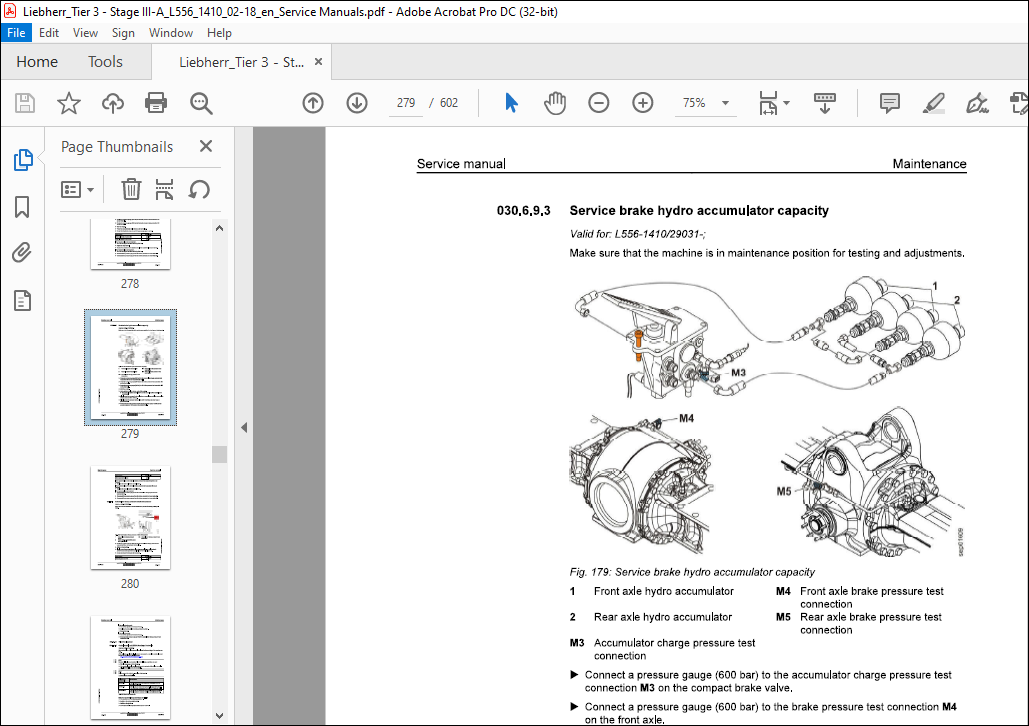
Task: Print the document with the printer icon
Action: point(156,103)
